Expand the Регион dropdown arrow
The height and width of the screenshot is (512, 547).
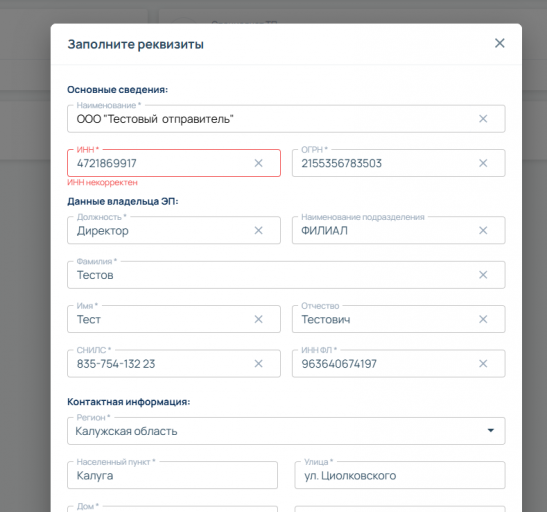click(x=490, y=430)
